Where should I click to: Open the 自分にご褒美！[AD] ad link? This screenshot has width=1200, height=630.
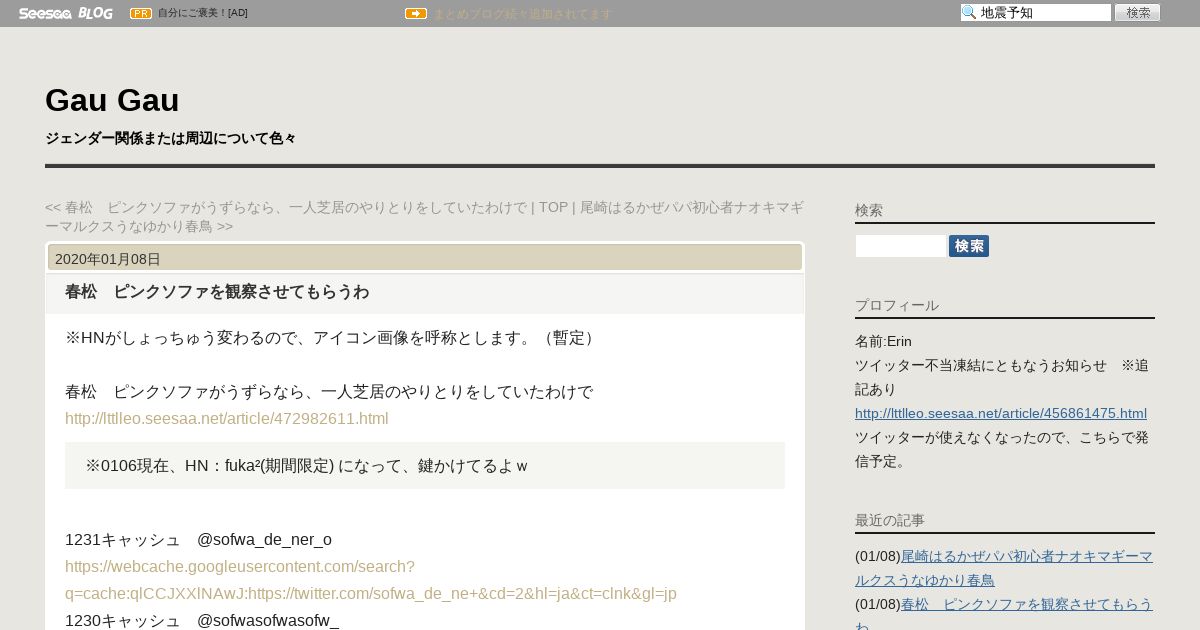pyautogui.click(x=203, y=13)
